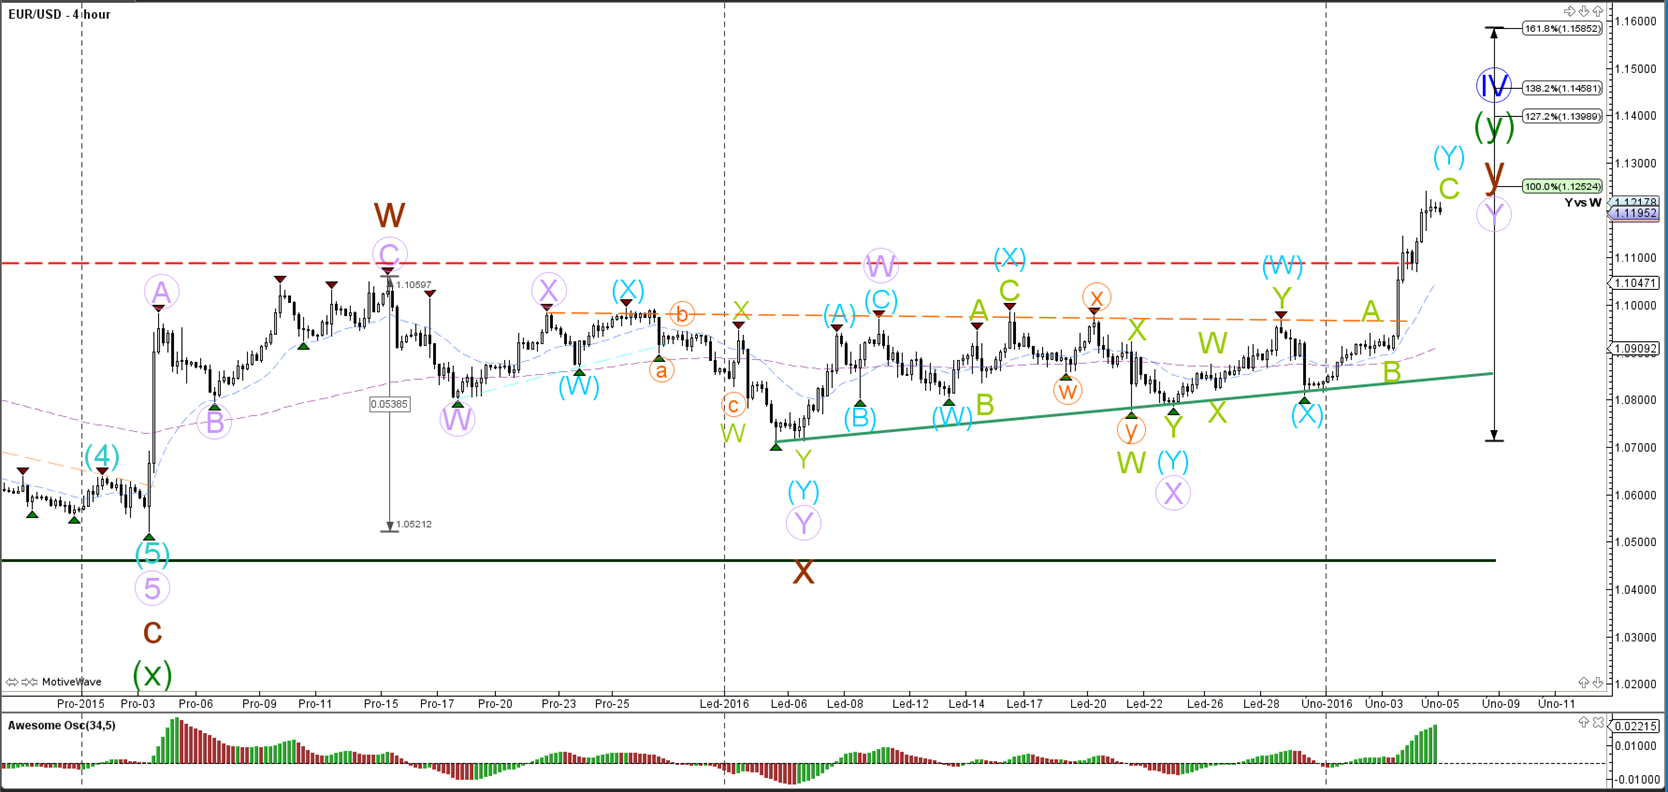Select the 0.05385 measurement box

389,404
